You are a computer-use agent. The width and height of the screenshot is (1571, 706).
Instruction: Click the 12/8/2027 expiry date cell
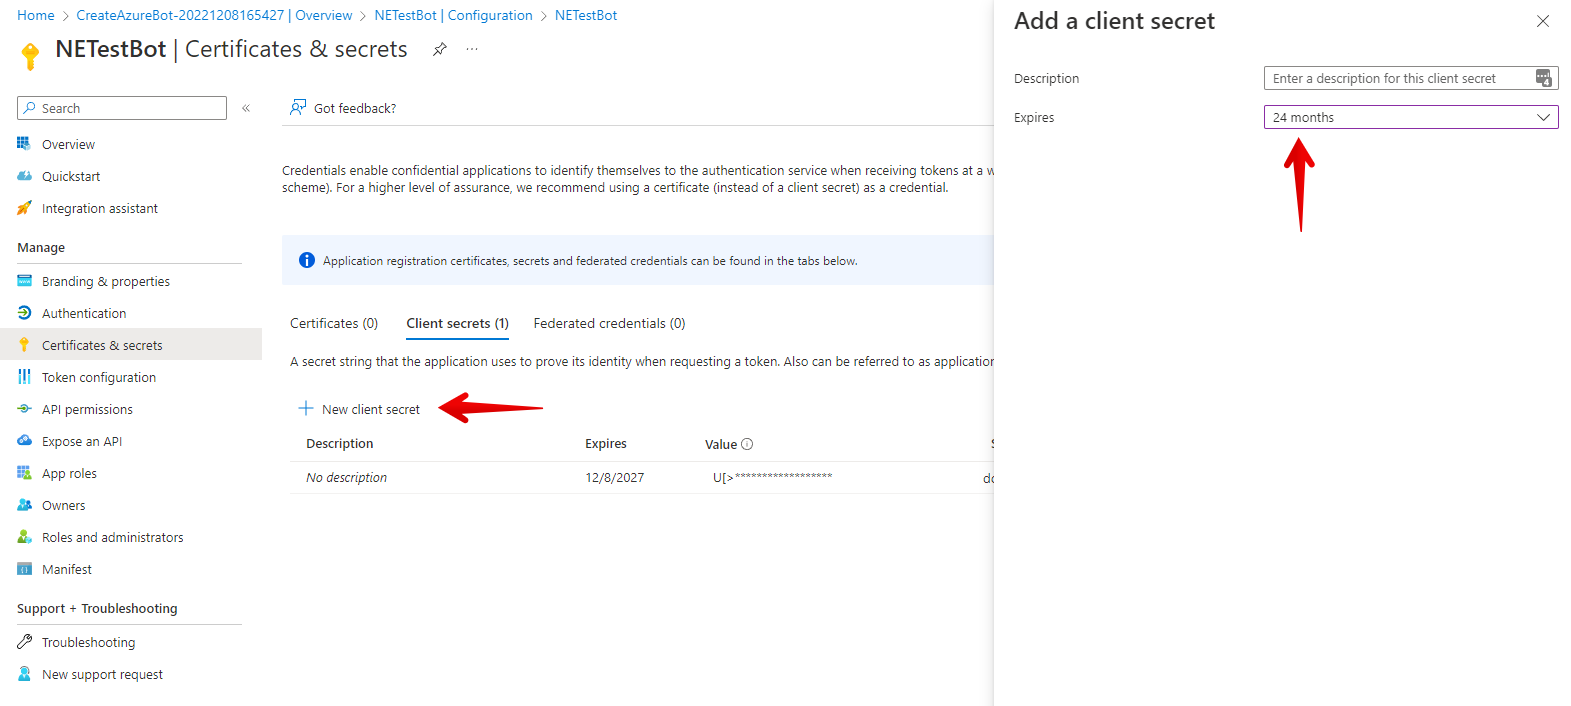click(x=615, y=477)
